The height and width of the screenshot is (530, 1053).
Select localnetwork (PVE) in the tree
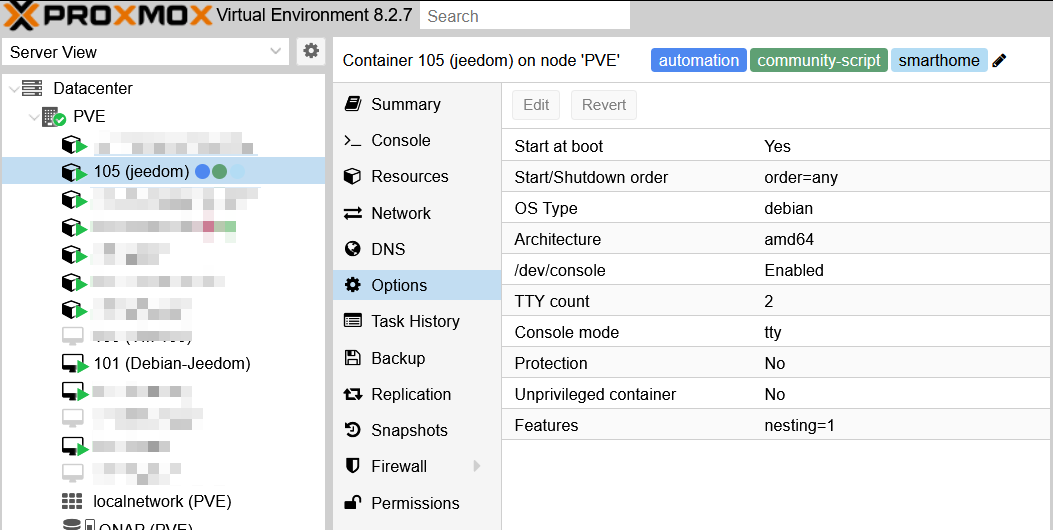click(x=162, y=501)
